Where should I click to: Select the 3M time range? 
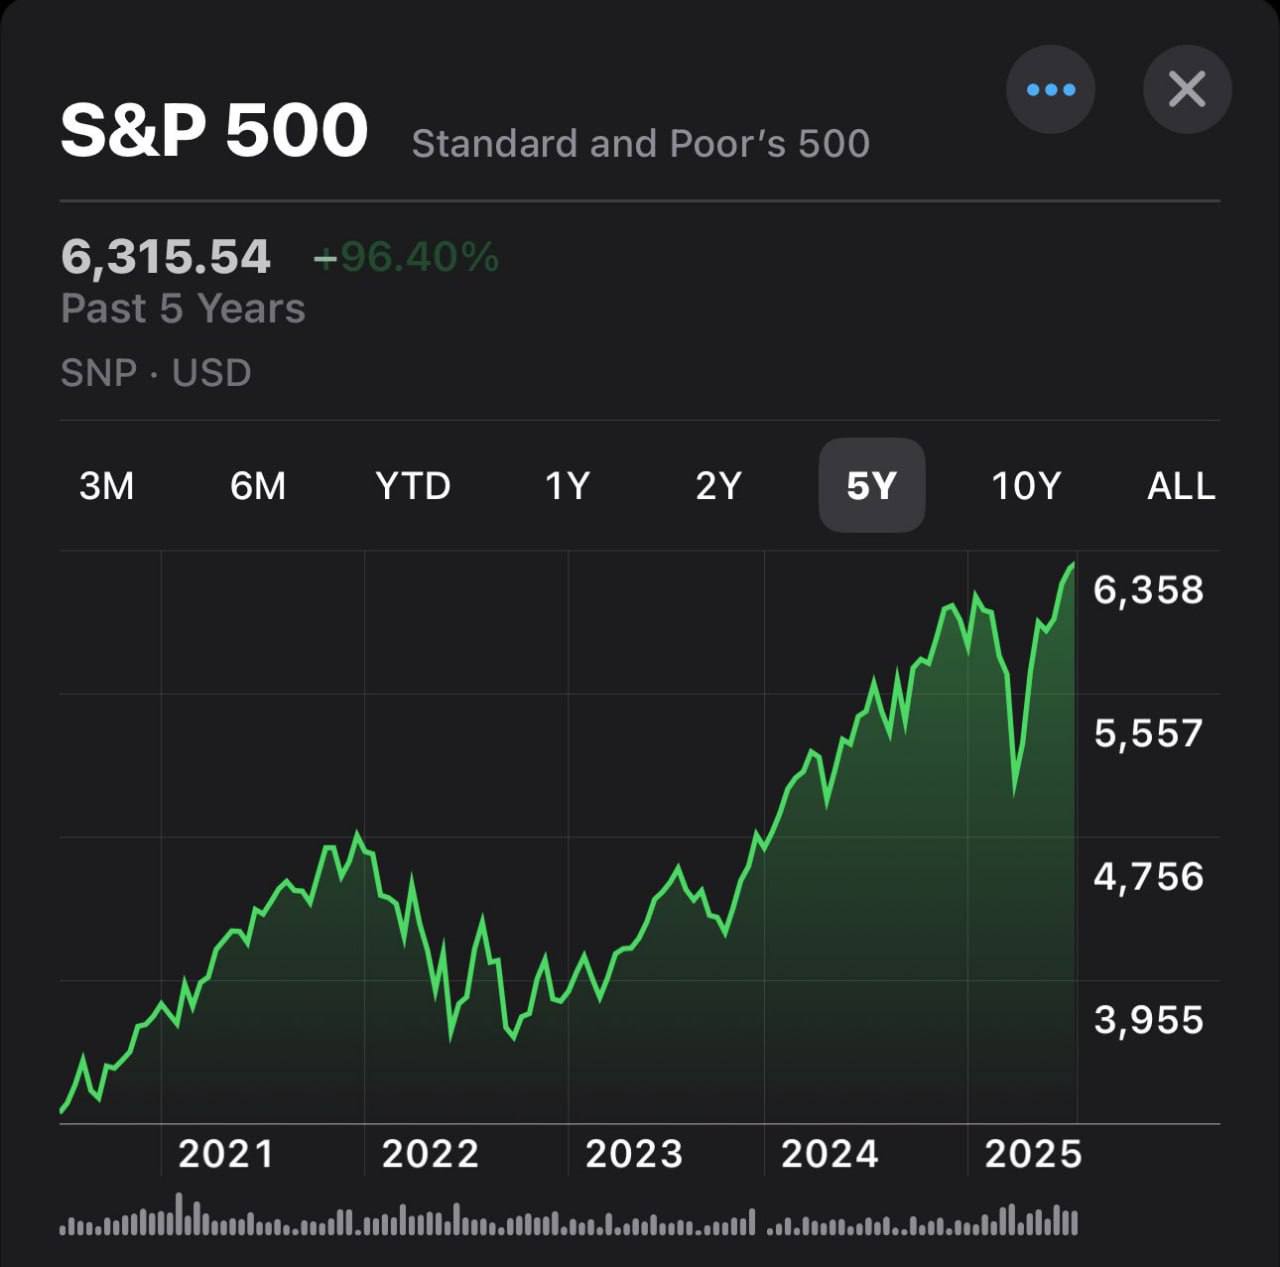pyautogui.click(x=106, y=486)
